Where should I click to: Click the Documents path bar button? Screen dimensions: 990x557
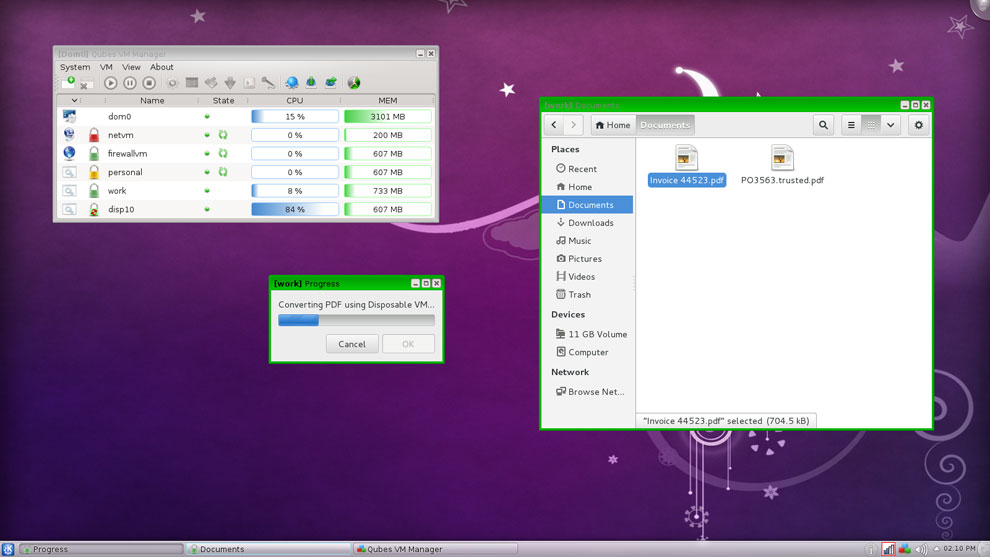665,125
